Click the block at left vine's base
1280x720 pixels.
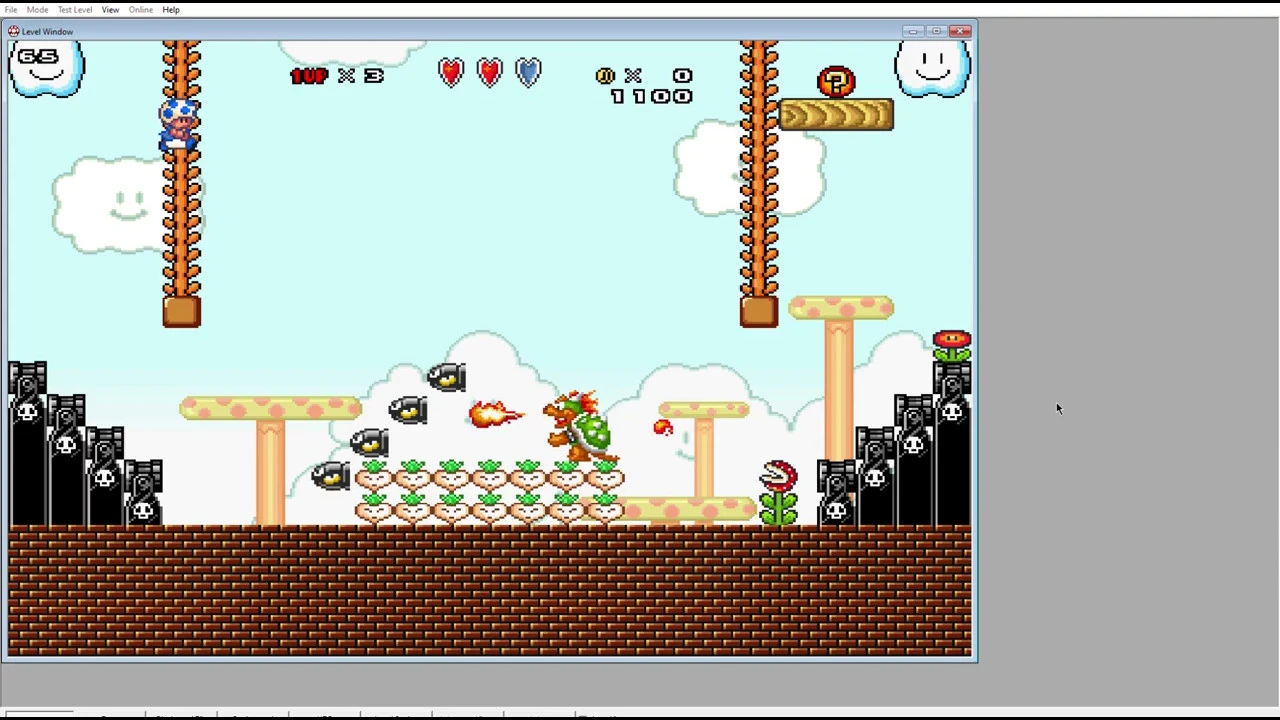181,312
